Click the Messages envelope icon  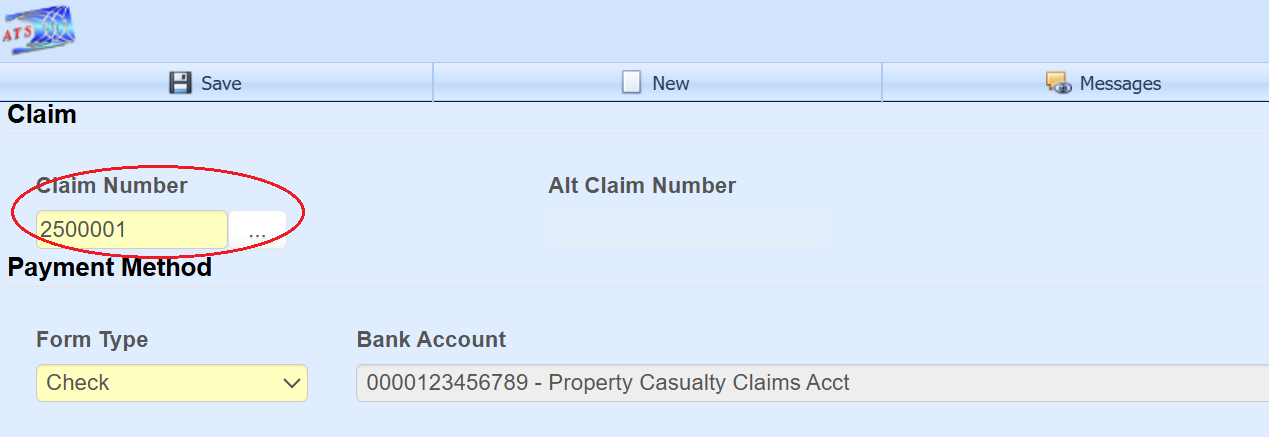click(x=1058, y=83)
